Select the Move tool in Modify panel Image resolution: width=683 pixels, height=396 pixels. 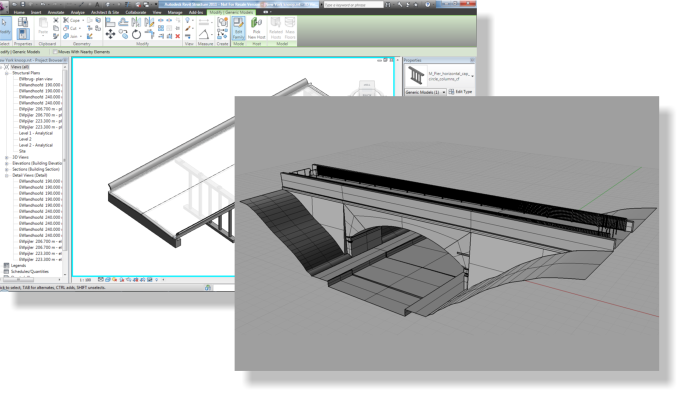click(110, 34)
